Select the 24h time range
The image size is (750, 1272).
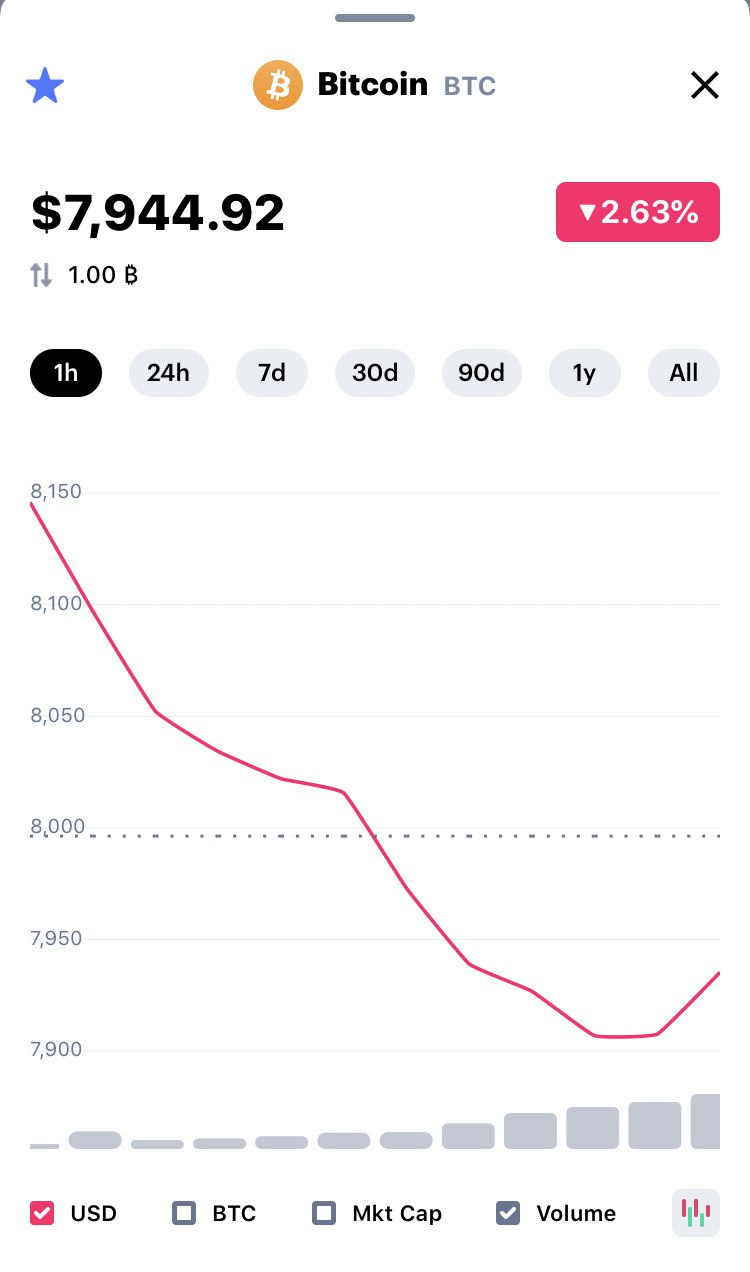[168, 373]
